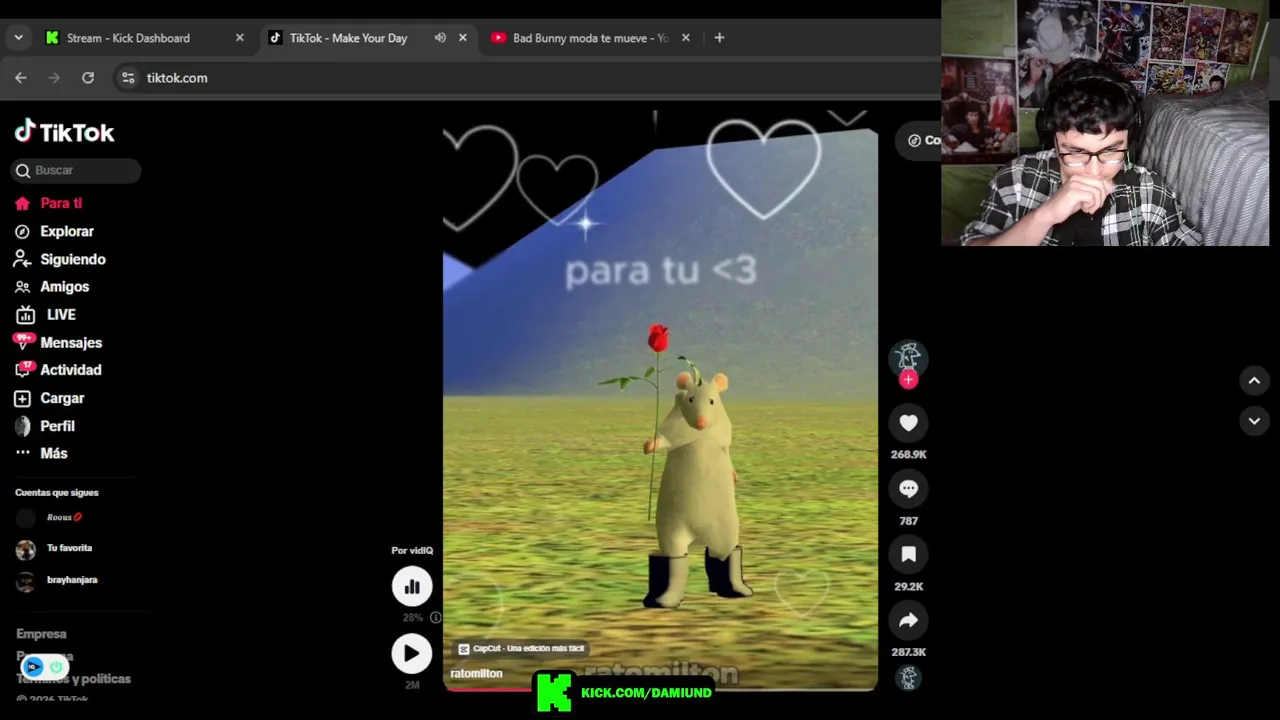Screen dimensions: 1280x720
Task: Save the video with bookmark icon
Action: coord(908,555)
